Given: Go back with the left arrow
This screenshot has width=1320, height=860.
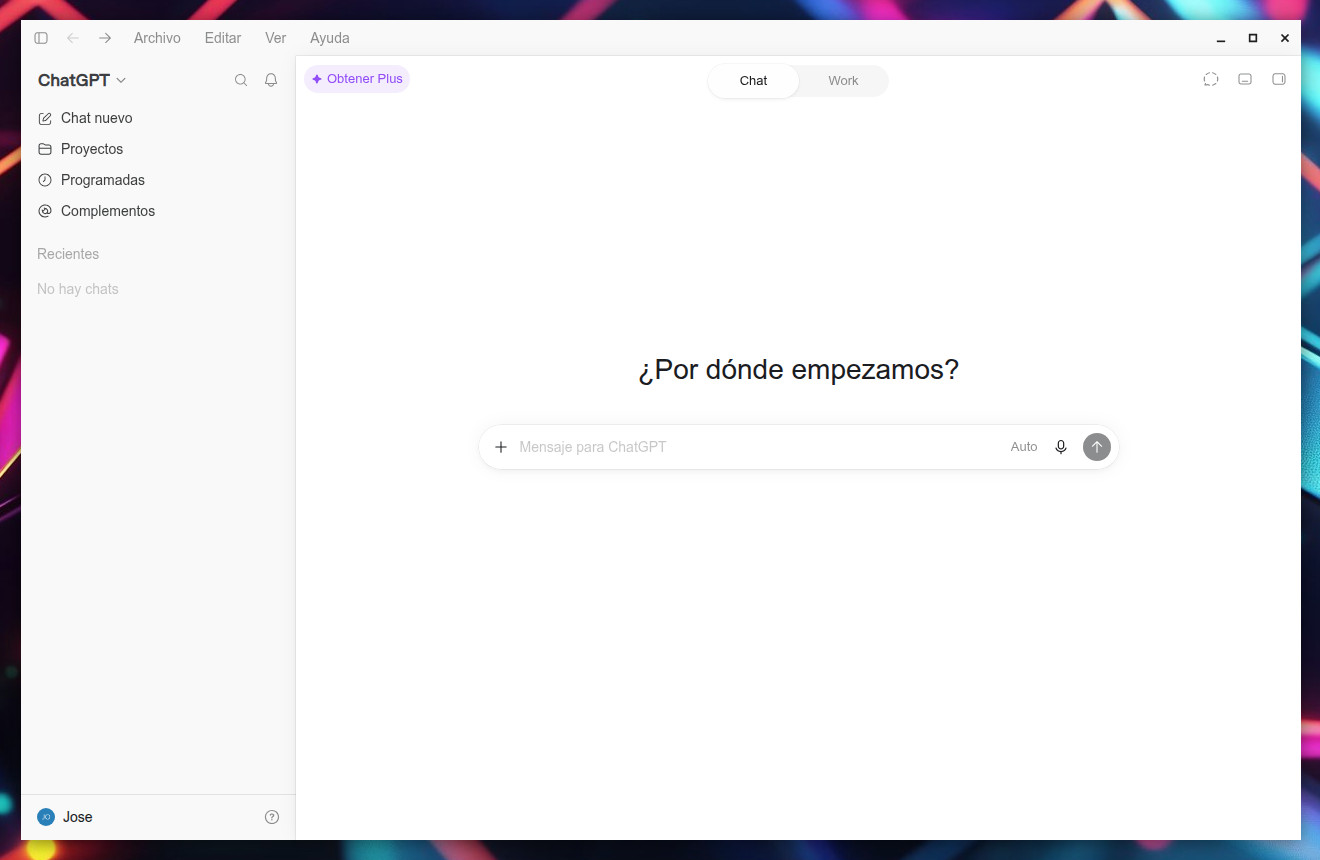Looking at the screenshot, I should pos(73,38).
